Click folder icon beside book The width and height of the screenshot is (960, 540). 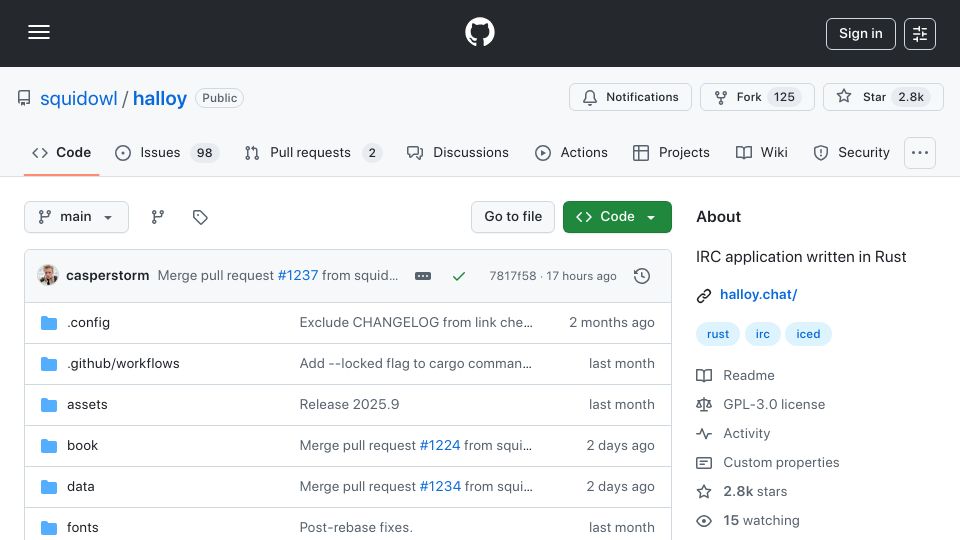click(x=49, y=446)
